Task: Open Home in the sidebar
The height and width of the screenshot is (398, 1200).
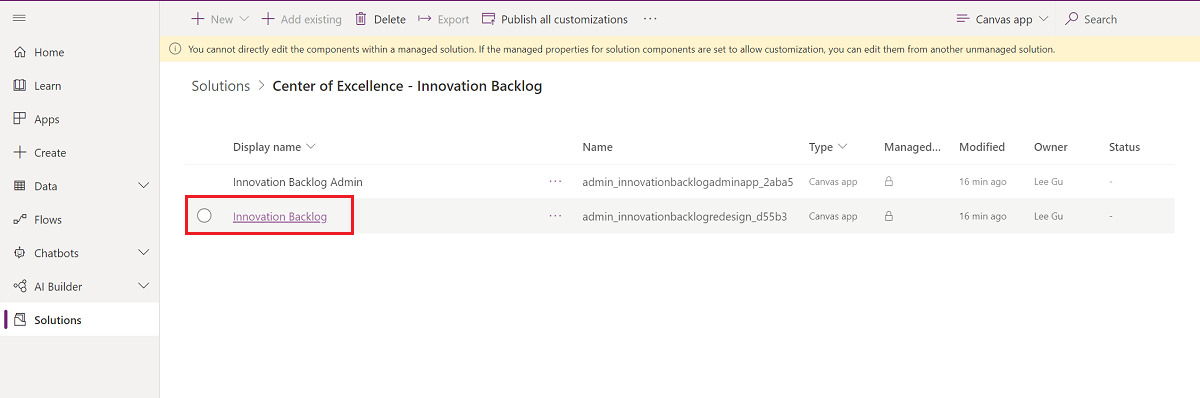Action: (x=49, y=52)
